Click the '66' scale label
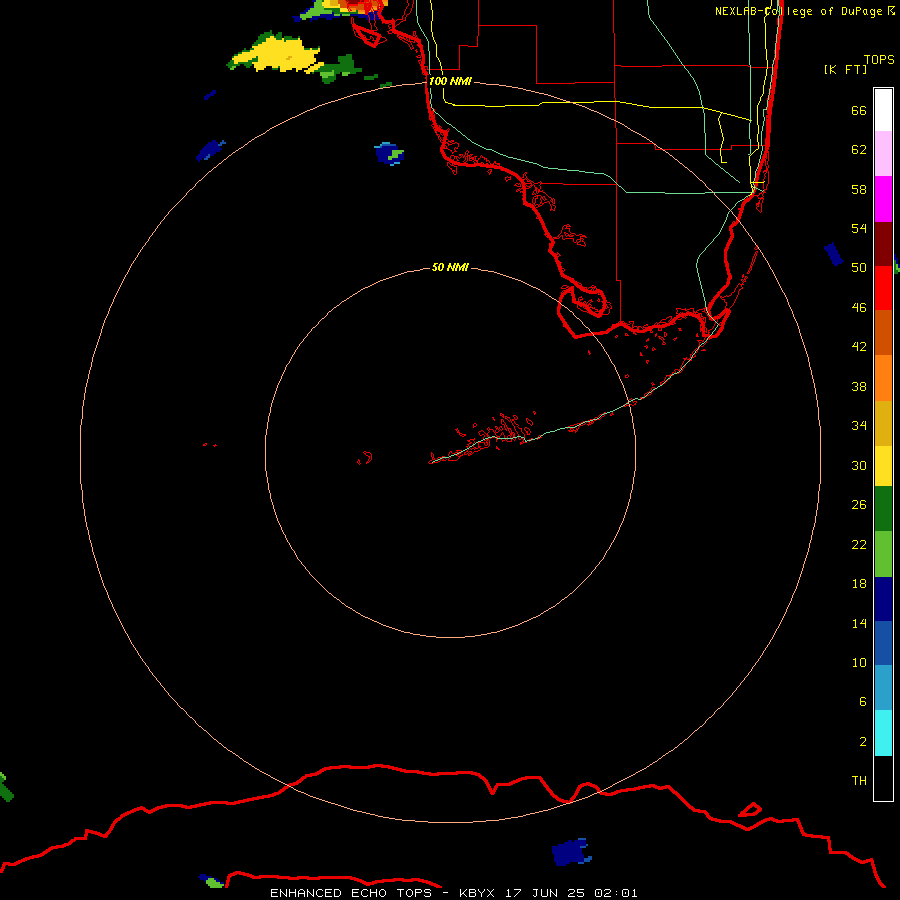The image size is (900, 900). pos(859,110)
